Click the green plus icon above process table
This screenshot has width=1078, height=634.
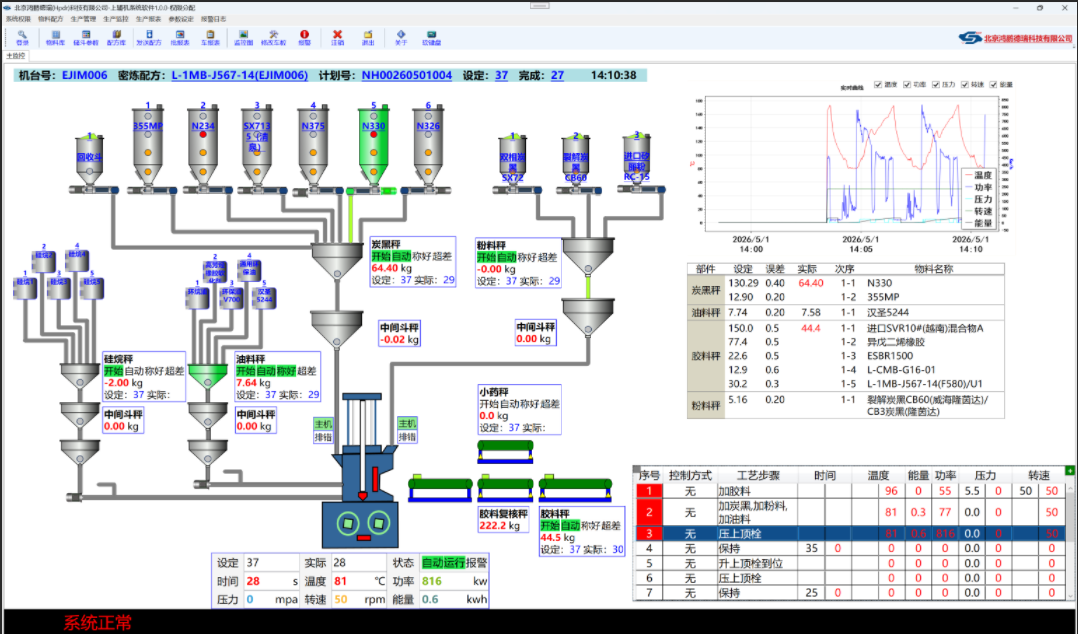(x=1069, y=470)
